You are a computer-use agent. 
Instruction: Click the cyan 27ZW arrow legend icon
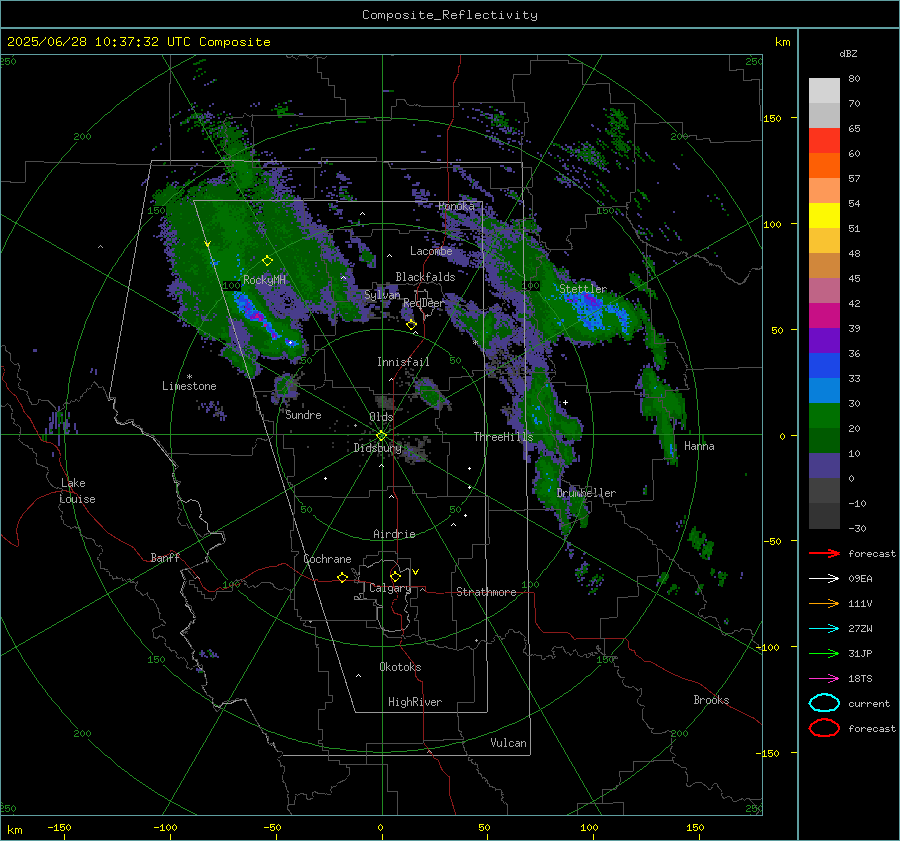(824, 629)
